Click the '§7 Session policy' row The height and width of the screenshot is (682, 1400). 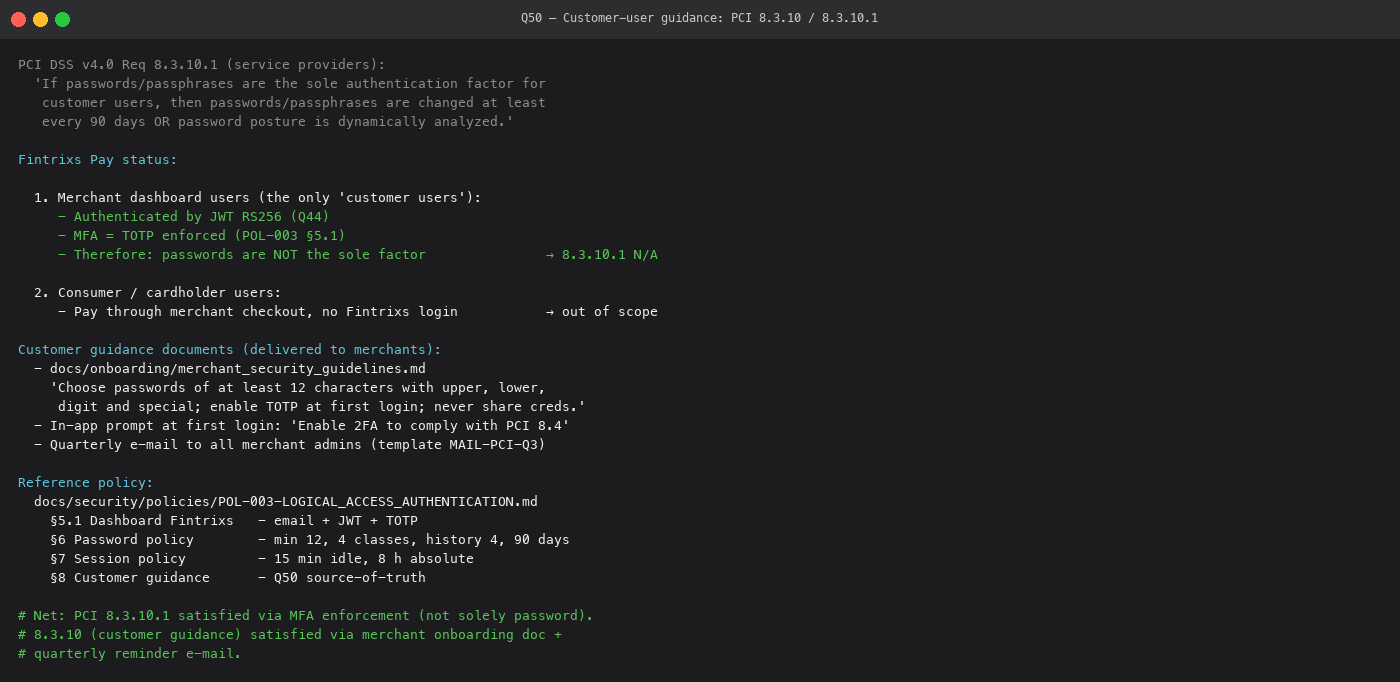[262, 559]
